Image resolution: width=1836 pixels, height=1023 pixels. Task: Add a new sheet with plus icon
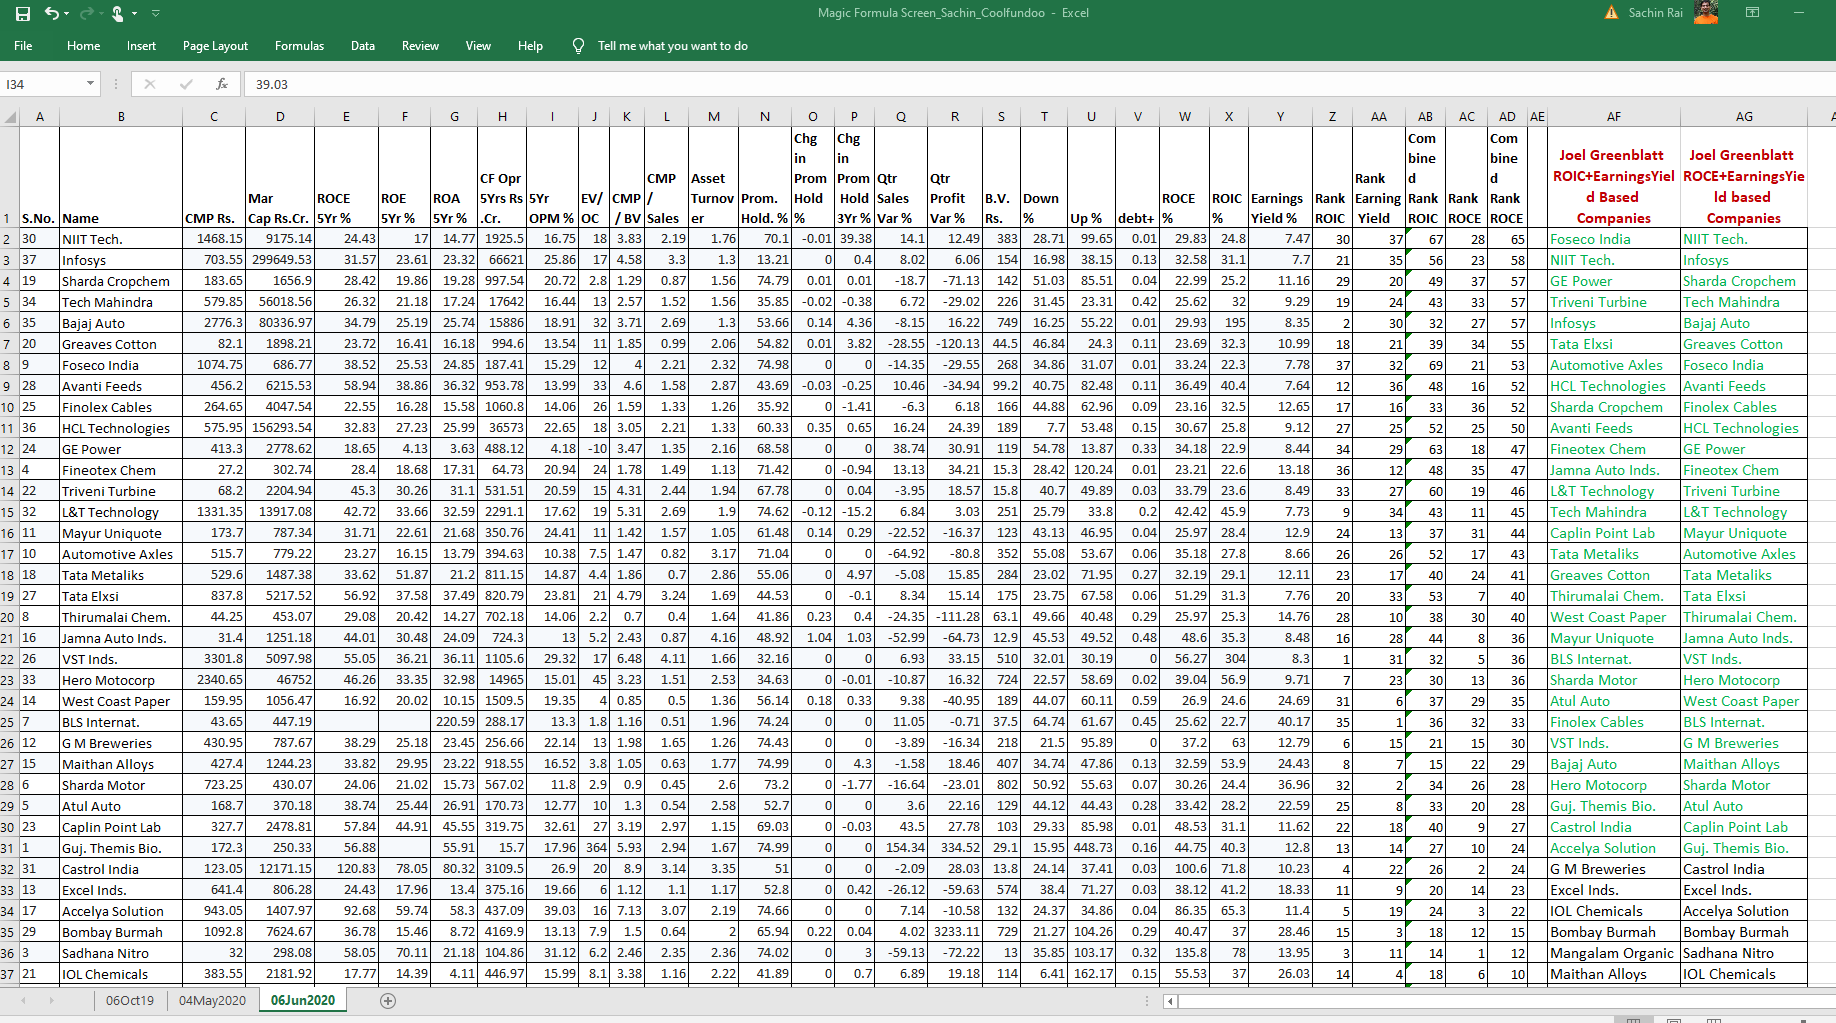pos(388,1001)
